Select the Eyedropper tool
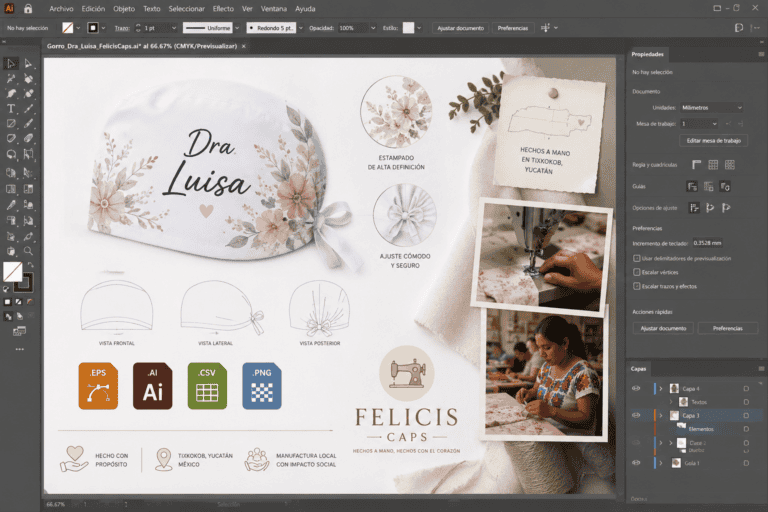Screen dimensions: 768x512 11,205
